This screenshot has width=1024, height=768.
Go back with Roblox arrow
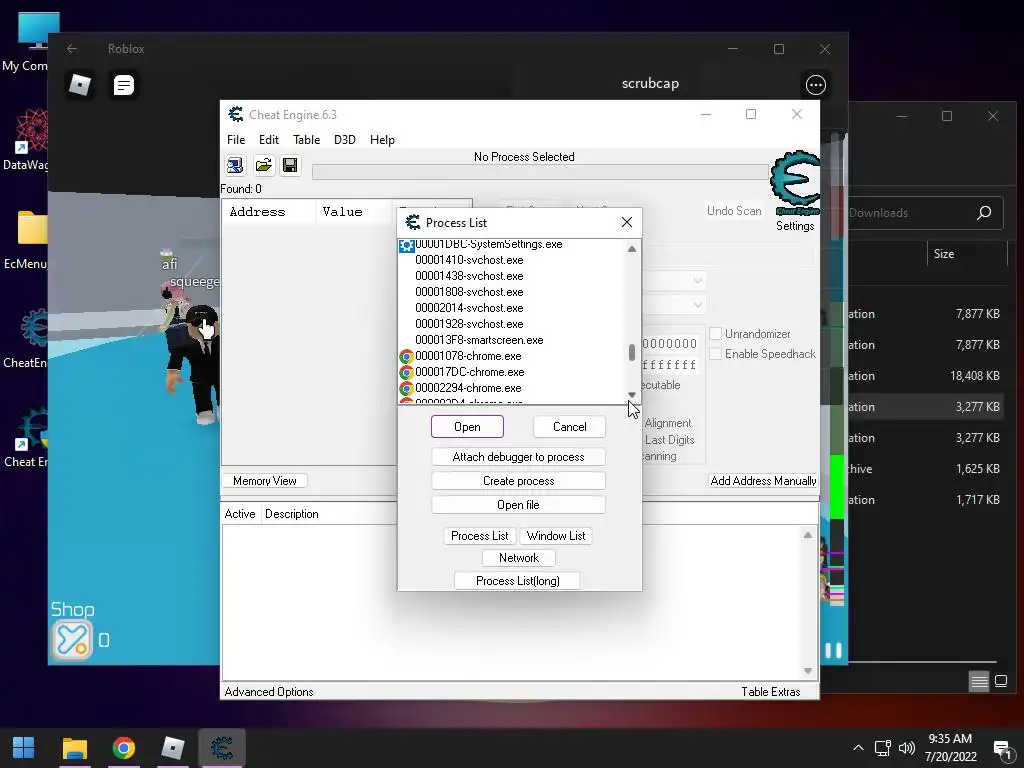coord(72,48)
